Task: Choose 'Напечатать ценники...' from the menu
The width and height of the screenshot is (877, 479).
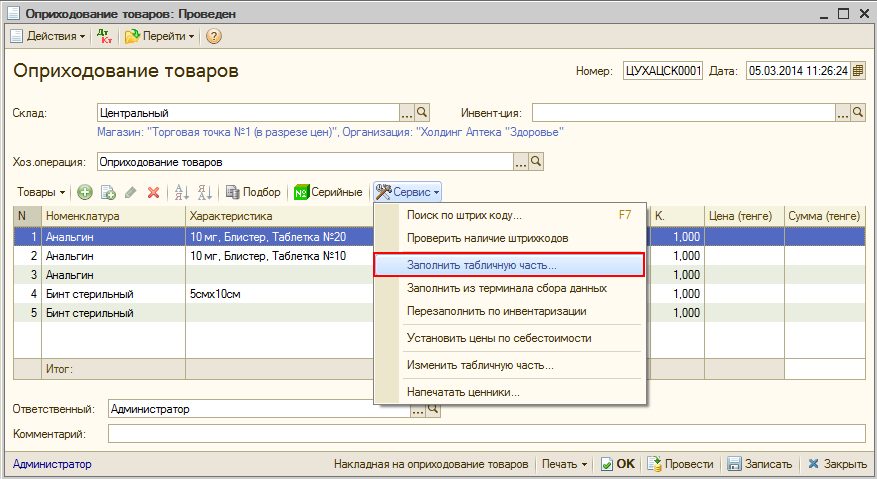Action: point(463,392)
